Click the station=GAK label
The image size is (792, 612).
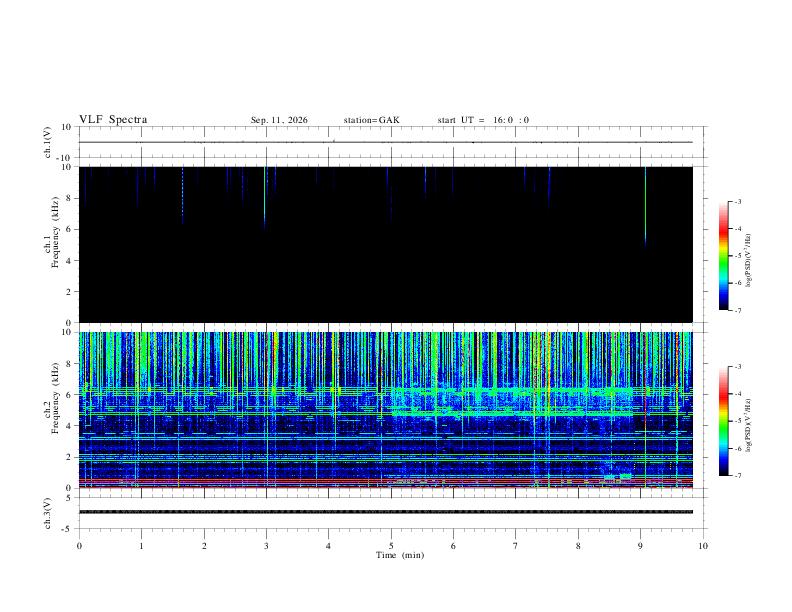point(371,120)
